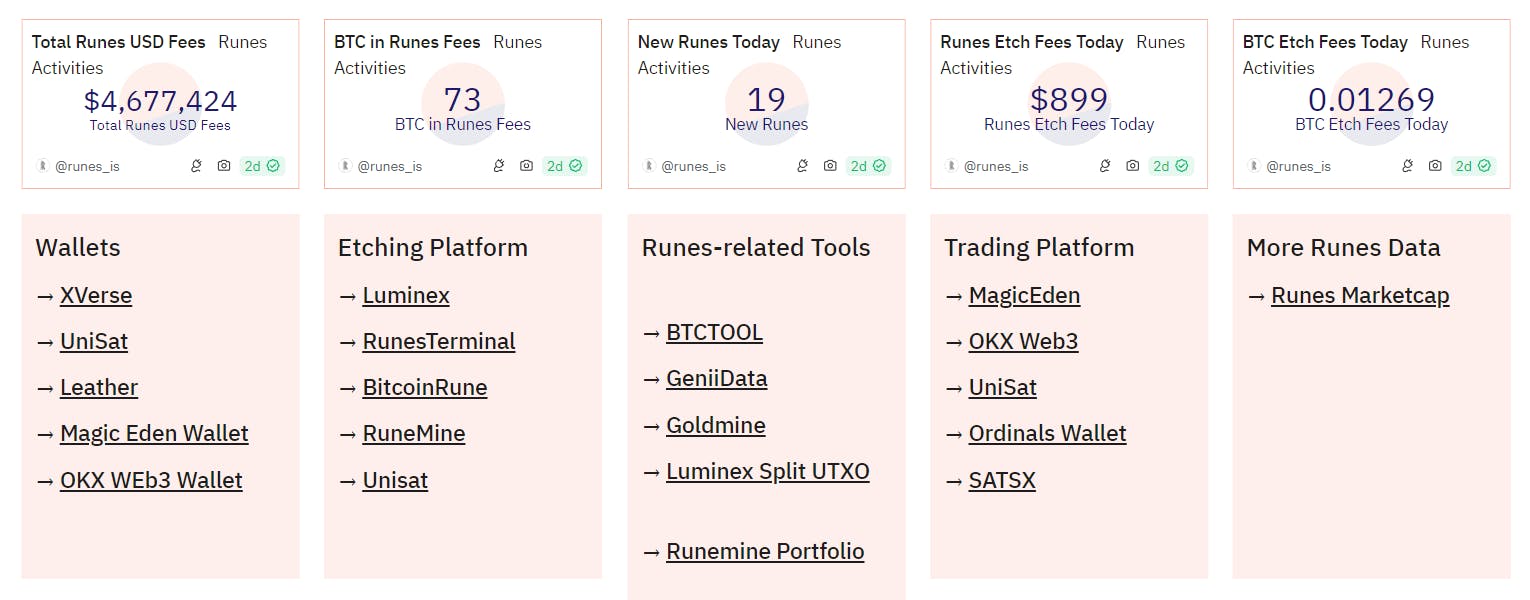
Task: Open the XVerse wallet link
Action: point(96,295)
